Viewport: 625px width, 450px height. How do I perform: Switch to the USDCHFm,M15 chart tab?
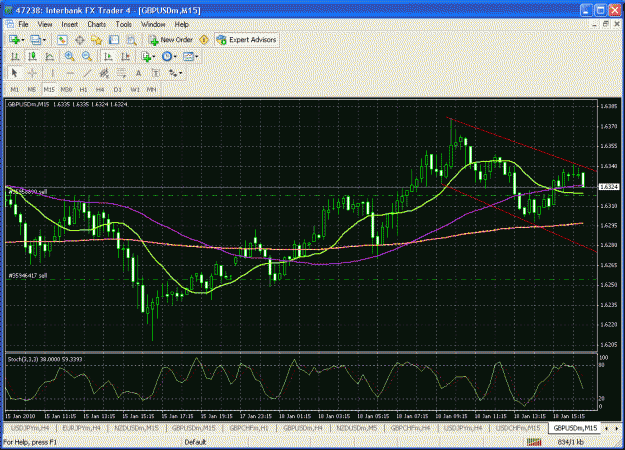pyautogui.click(x=518, y=428)
